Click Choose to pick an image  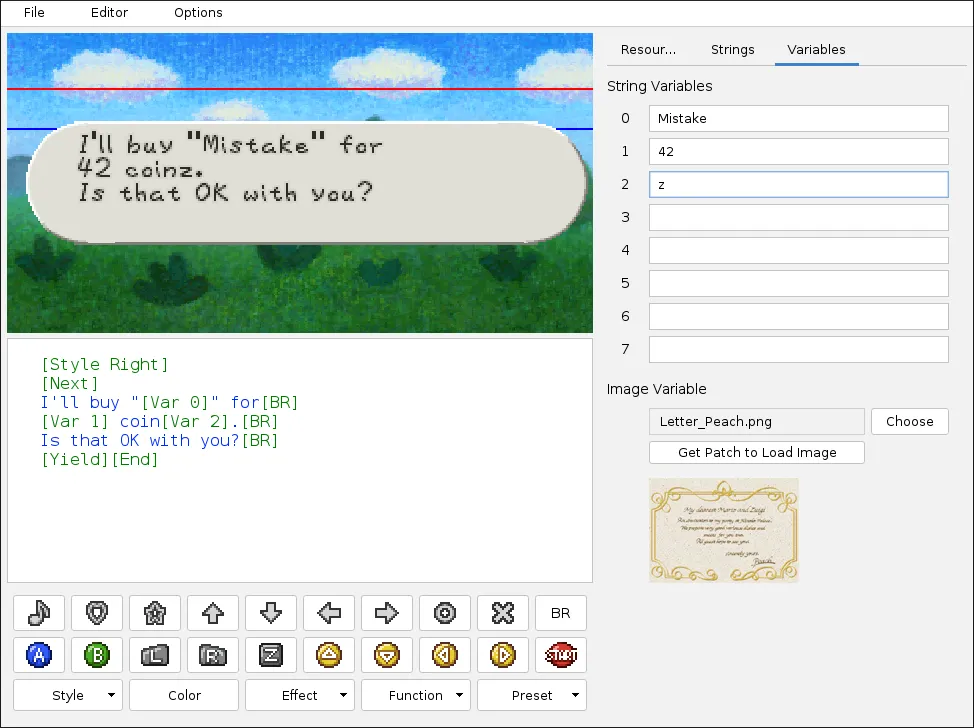(909, 421)
